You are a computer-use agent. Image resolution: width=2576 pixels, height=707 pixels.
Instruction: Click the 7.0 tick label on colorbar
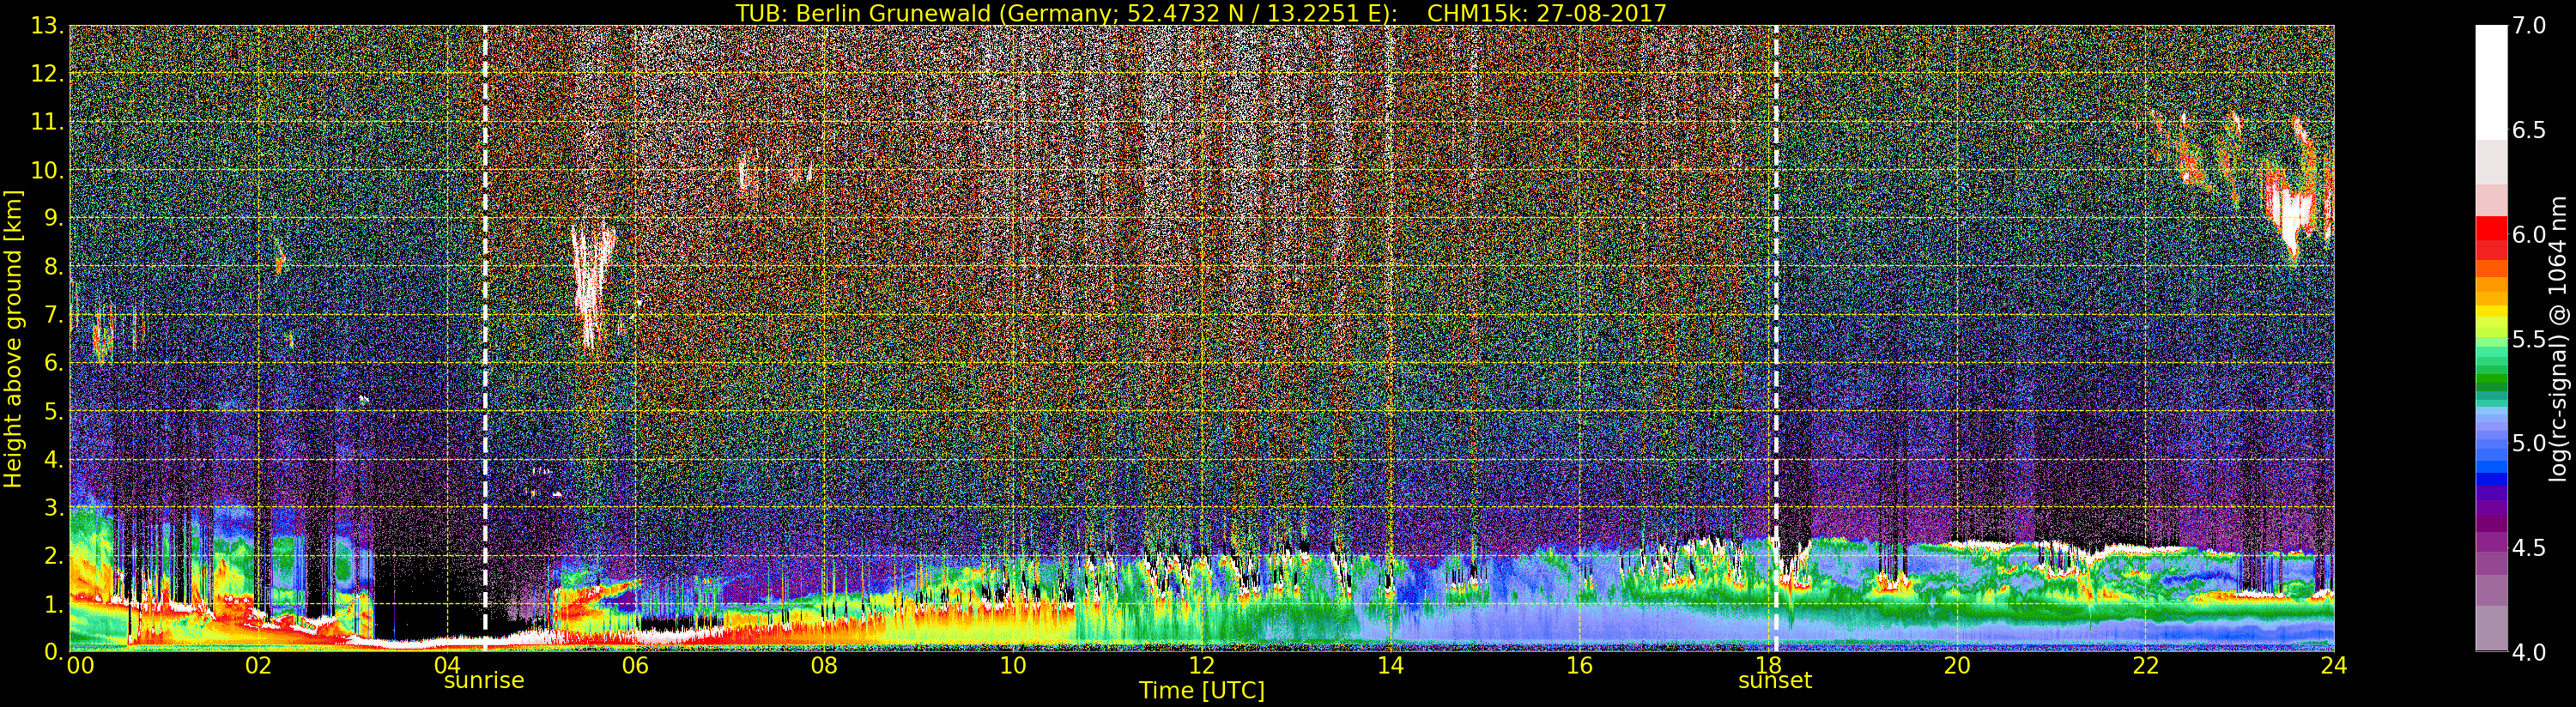point(2529,26)
